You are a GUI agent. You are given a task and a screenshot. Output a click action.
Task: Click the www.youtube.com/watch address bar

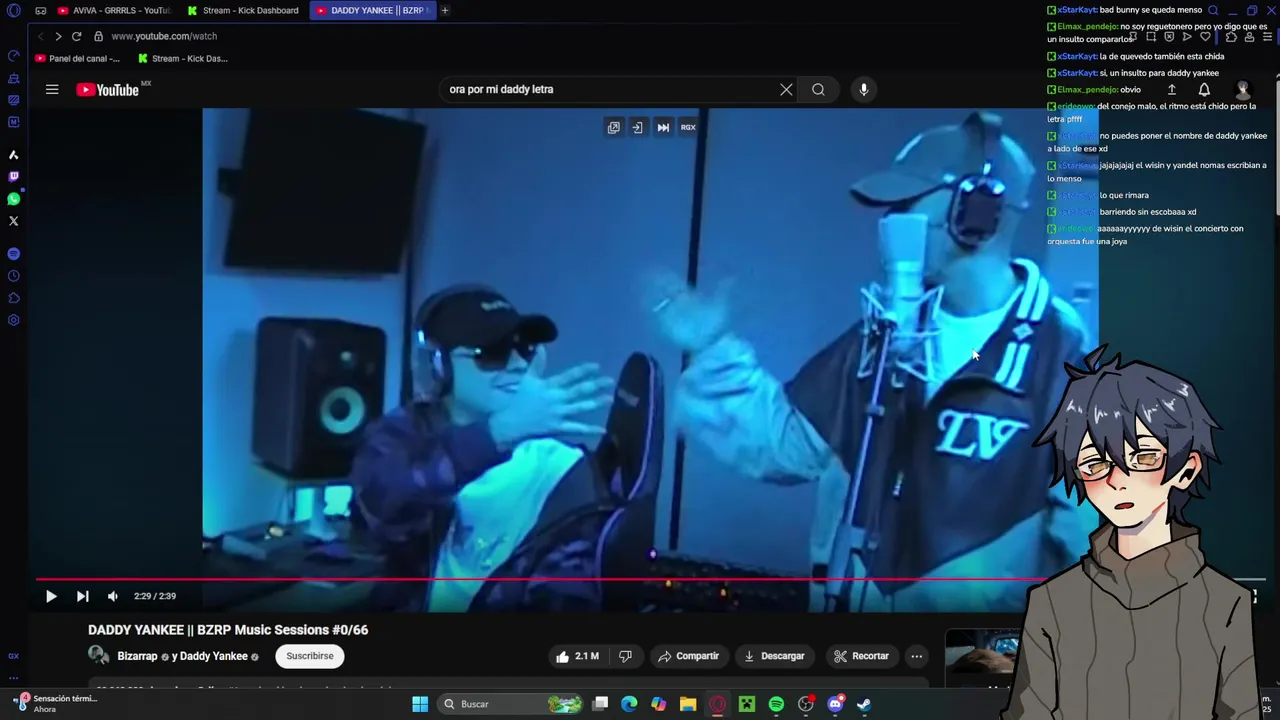pyautogui.click(x=164, y=36)
